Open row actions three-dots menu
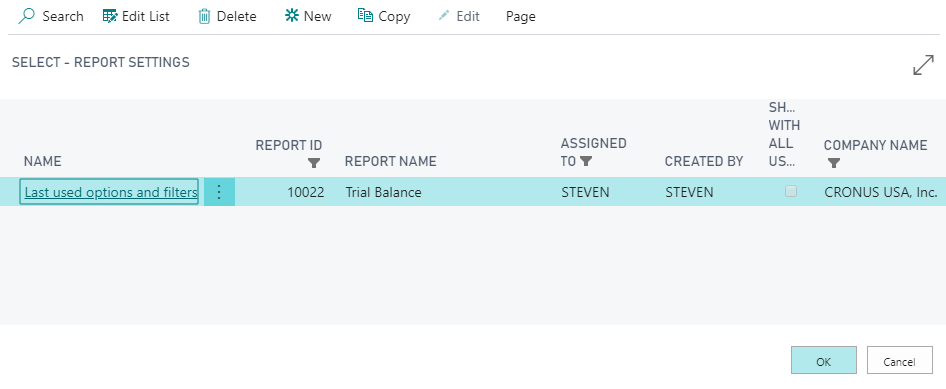This screenshot has width=946, height=389. pyautogui.click(x=219, y=192)
